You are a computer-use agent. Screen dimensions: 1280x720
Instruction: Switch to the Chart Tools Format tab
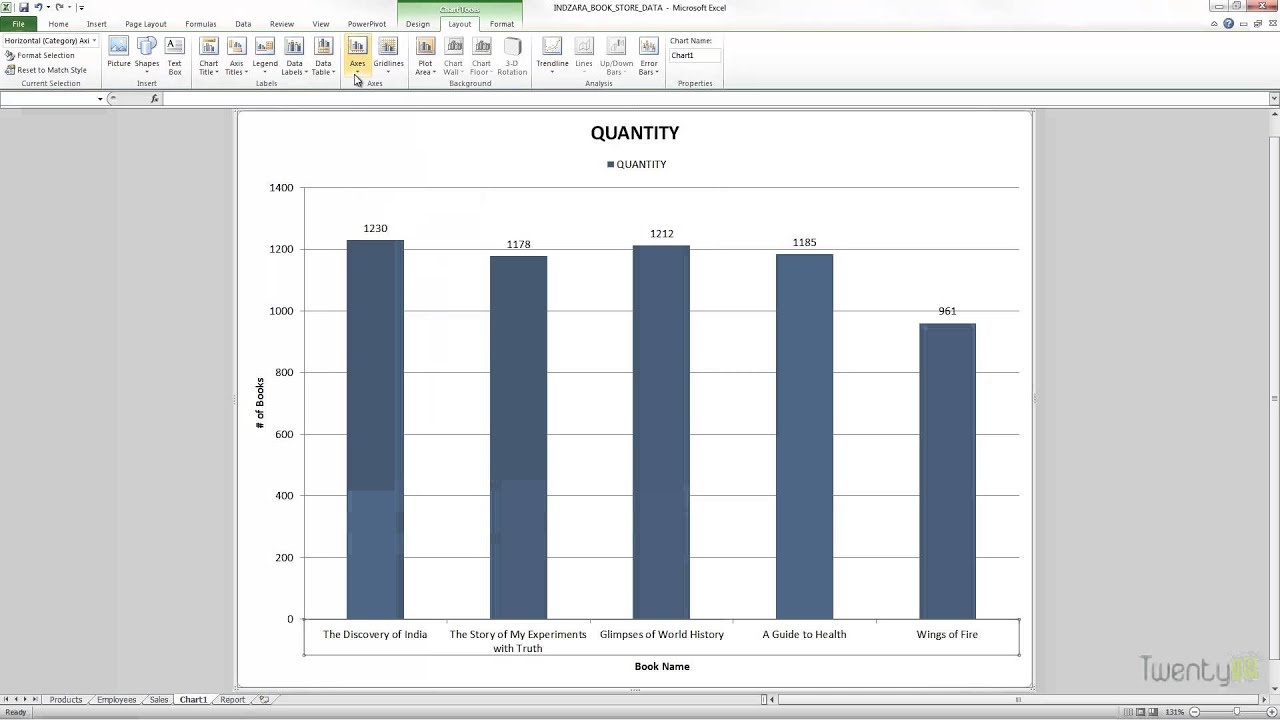click(x=502, y=24)
